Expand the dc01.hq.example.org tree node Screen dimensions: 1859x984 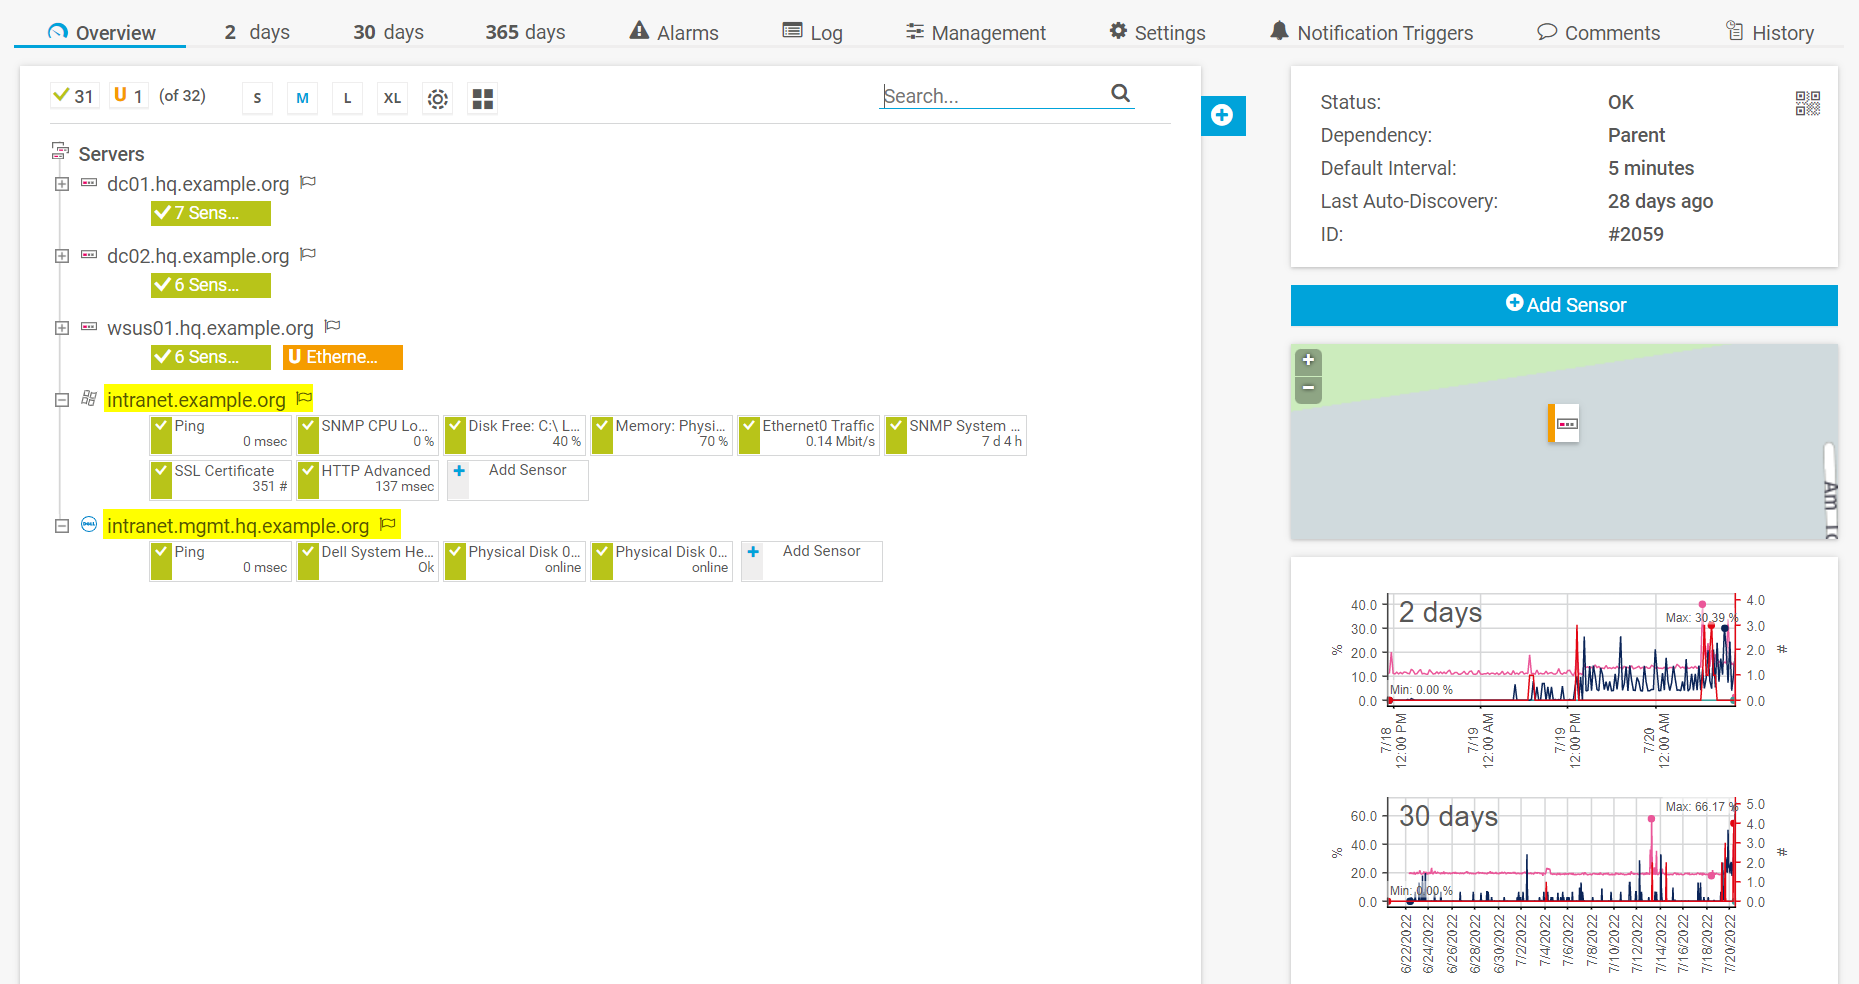click(62, 184)
